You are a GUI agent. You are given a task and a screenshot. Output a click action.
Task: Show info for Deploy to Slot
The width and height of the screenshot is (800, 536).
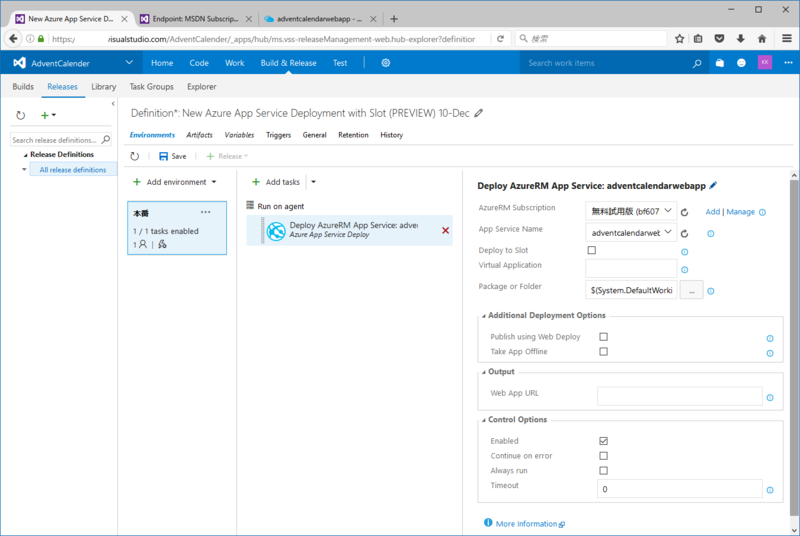tap(685, 252)
